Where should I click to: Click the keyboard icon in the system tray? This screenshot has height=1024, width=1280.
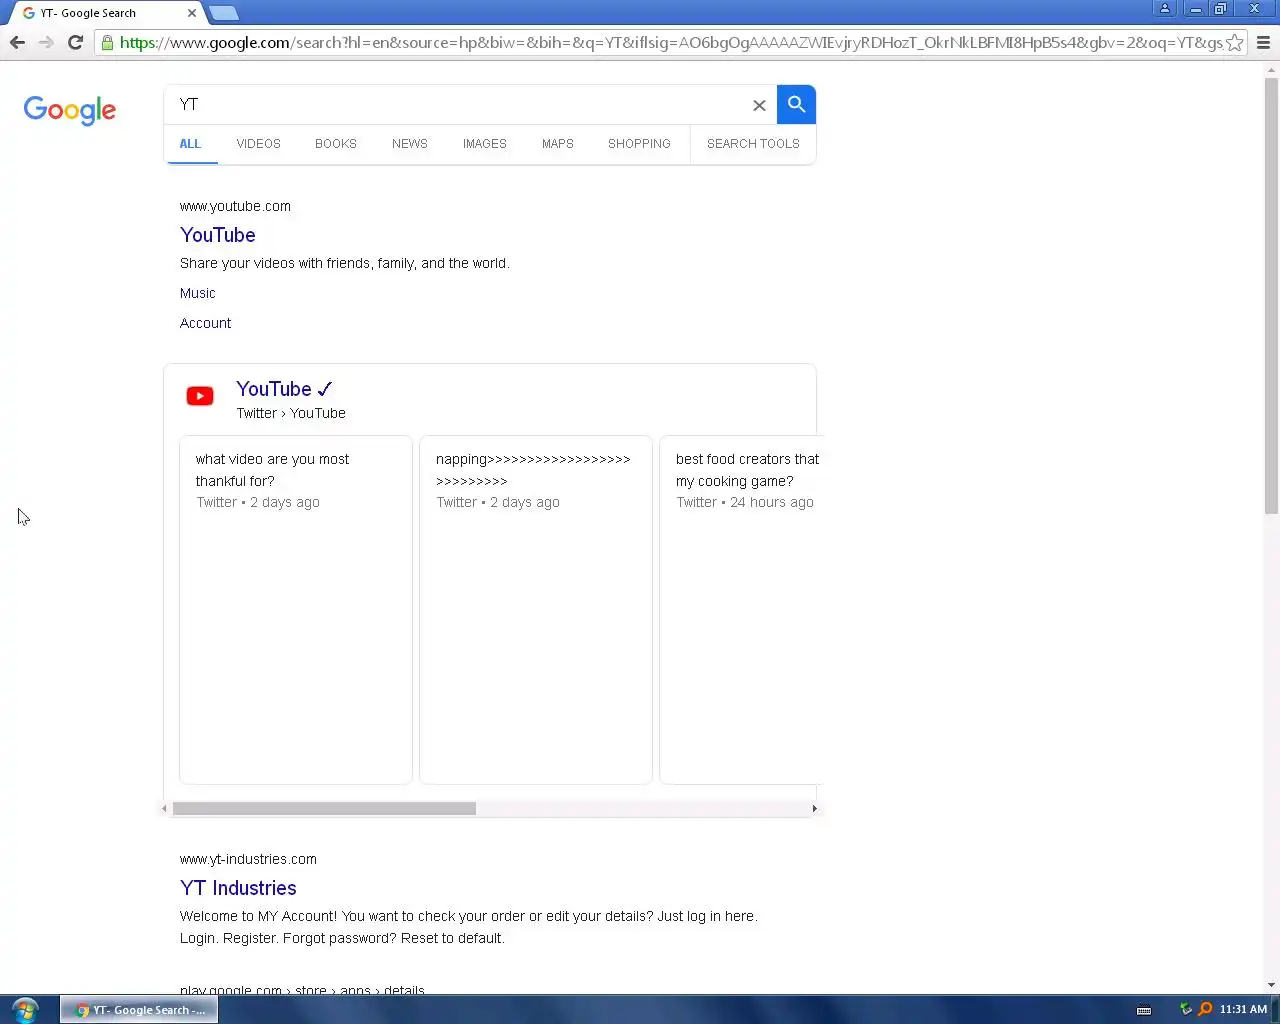(x=1144, y=1010)
